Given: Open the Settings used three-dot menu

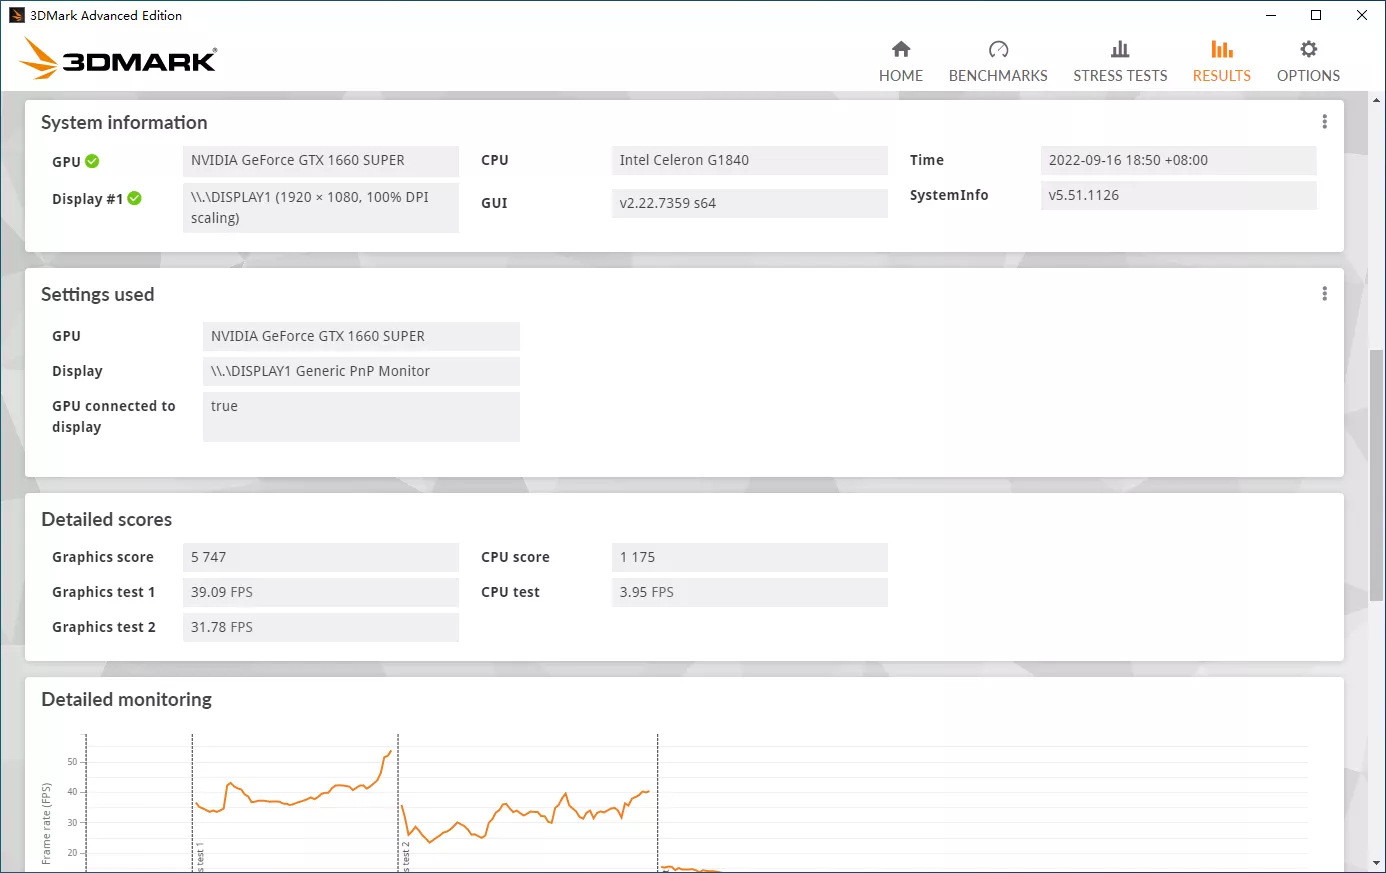Looking at the screenshot, I should pyautogui.click(x=1324, y=294).
